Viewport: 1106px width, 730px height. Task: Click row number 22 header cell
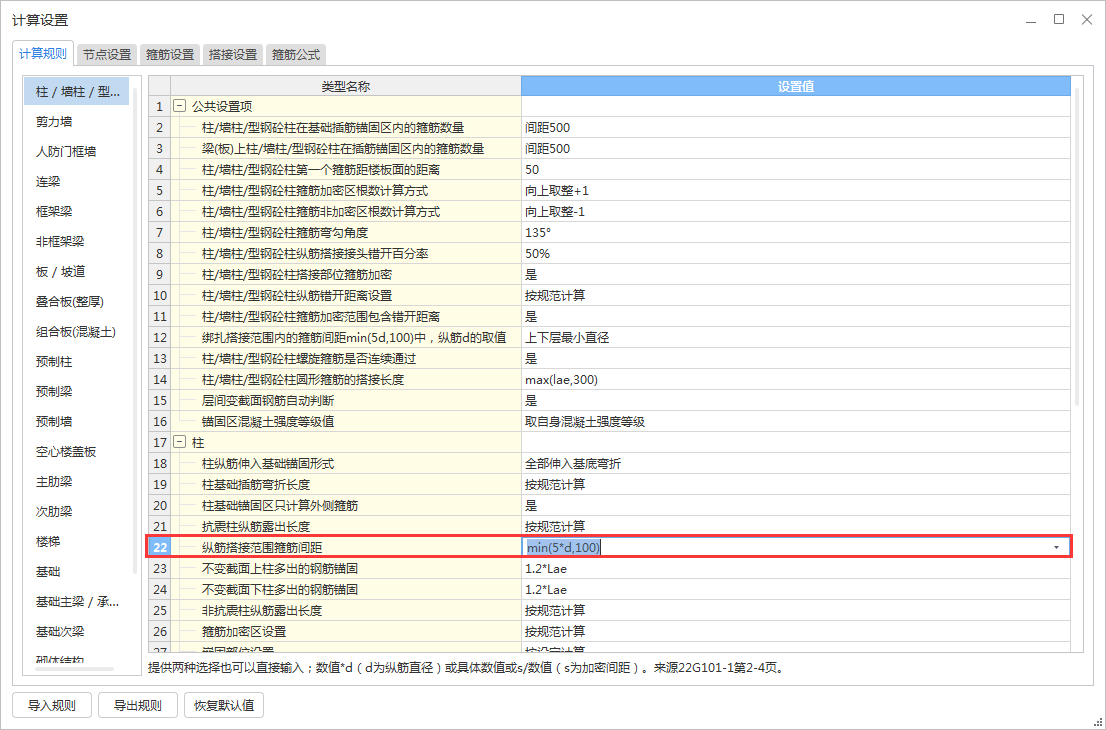(160, 547)
